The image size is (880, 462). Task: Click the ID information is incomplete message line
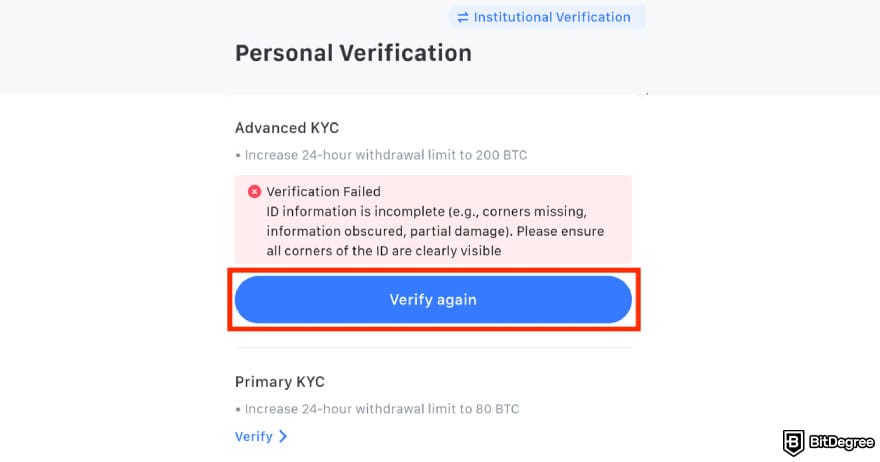click(x=427, y=212)
